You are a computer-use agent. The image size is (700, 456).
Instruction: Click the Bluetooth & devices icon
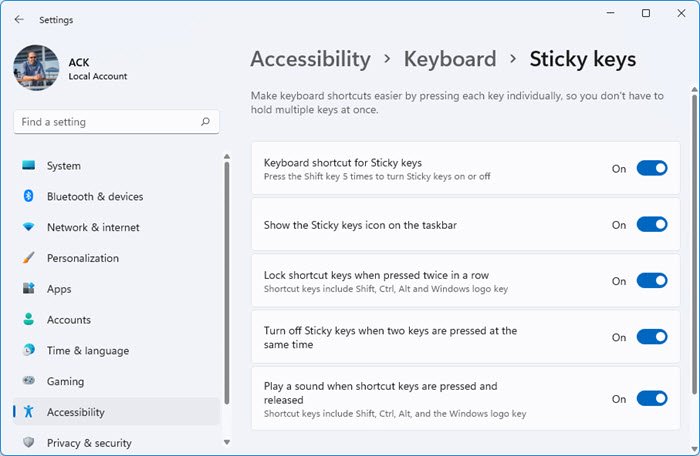(28, 197)
